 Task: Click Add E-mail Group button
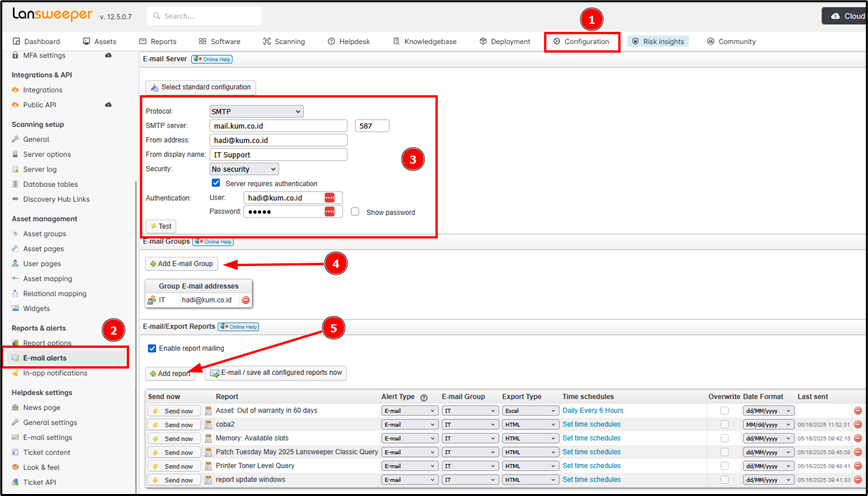point(181,264)
